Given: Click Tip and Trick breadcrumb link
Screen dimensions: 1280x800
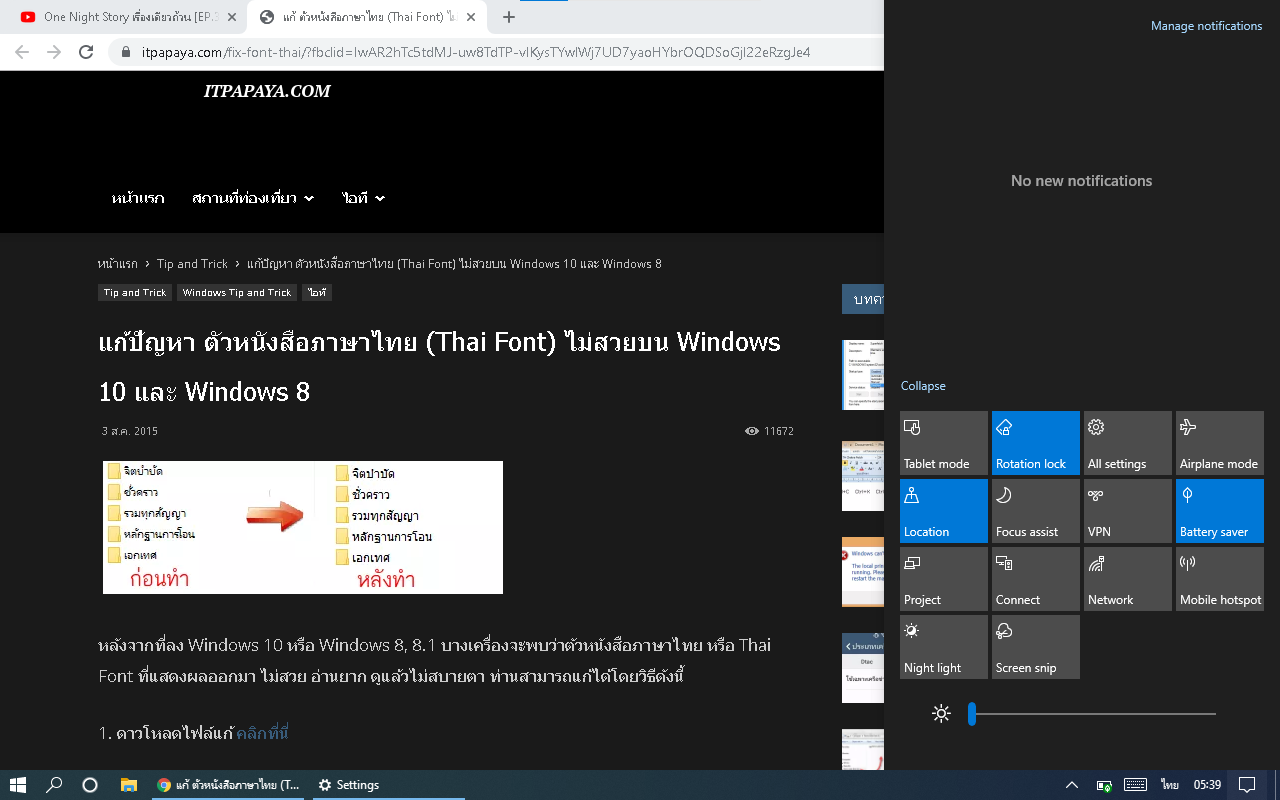Looking at the screenshot, I should click(192, 264).
